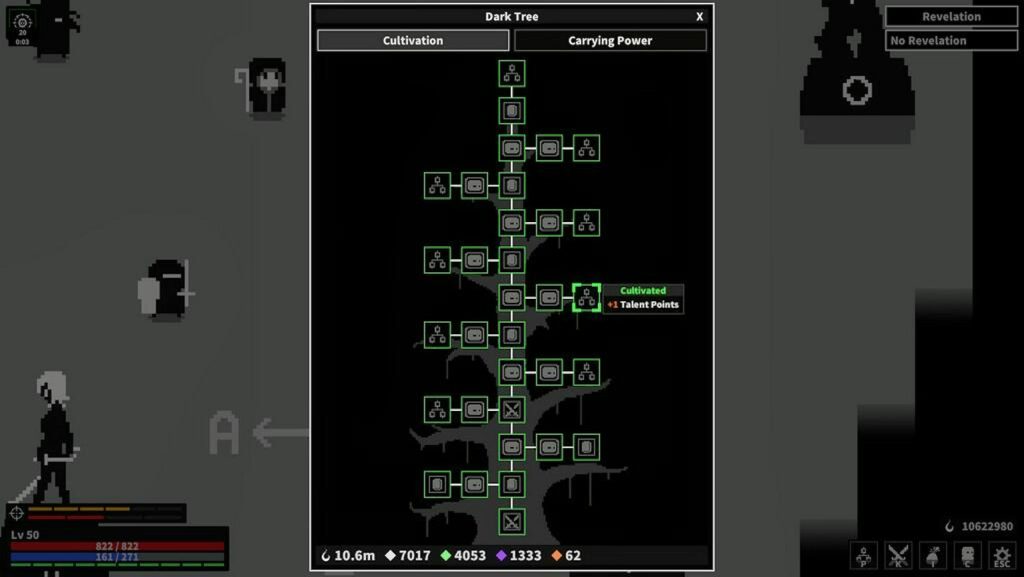Switch to the Cultivation tab
1024x577 pixels.
(413, 40)
